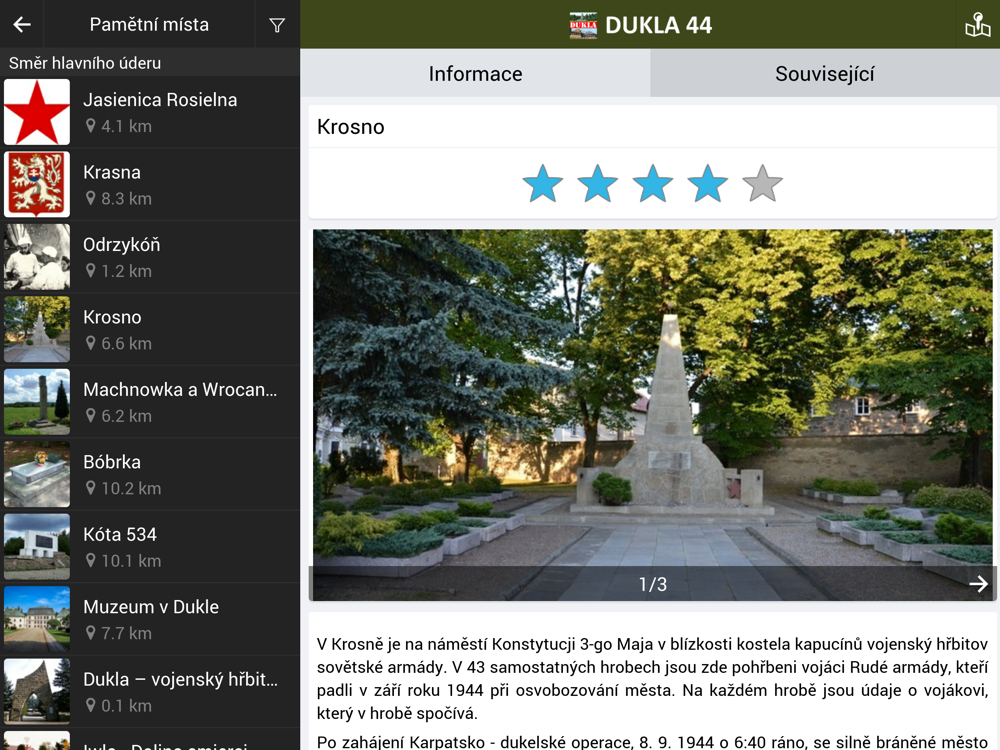Open the Kóta 534 thumbnail
The height and width of the screenshot is (750, 1000).
[37, 547]
